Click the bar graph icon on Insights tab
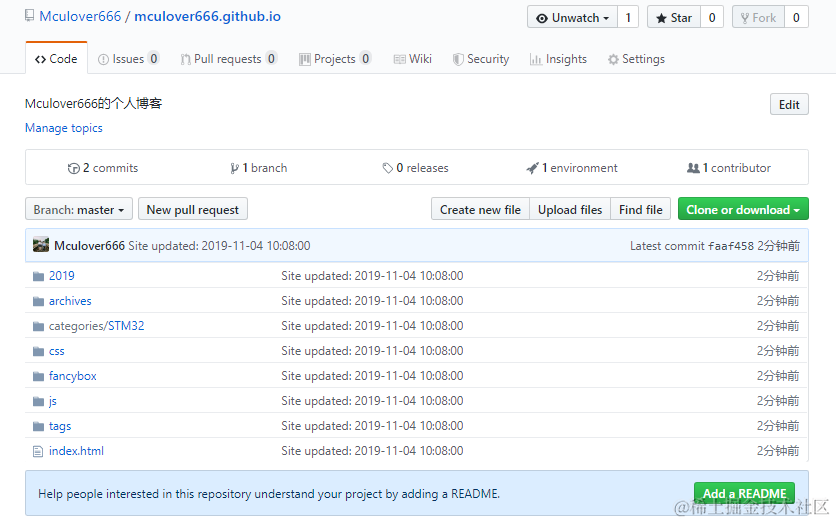Viewport: 836px width, 523px height. pos(535,59)
